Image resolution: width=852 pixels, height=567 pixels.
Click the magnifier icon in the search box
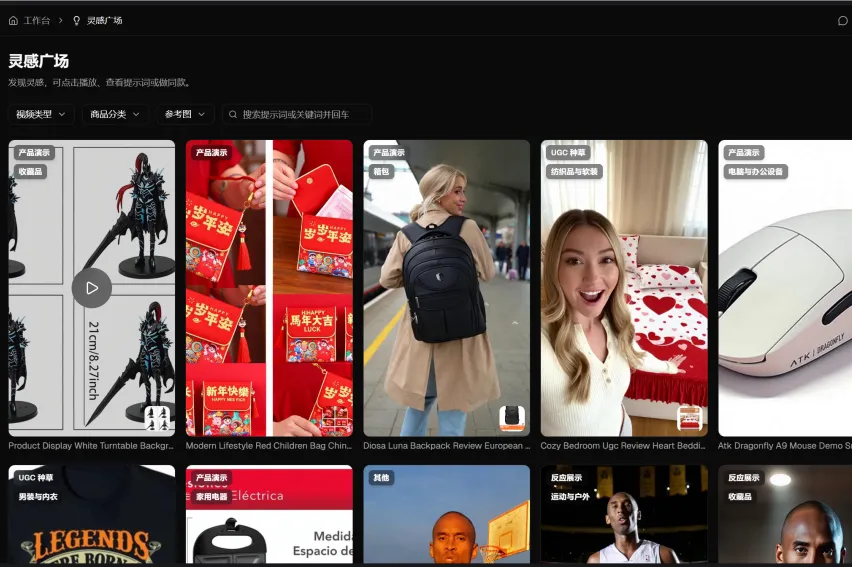pos(233,114)
